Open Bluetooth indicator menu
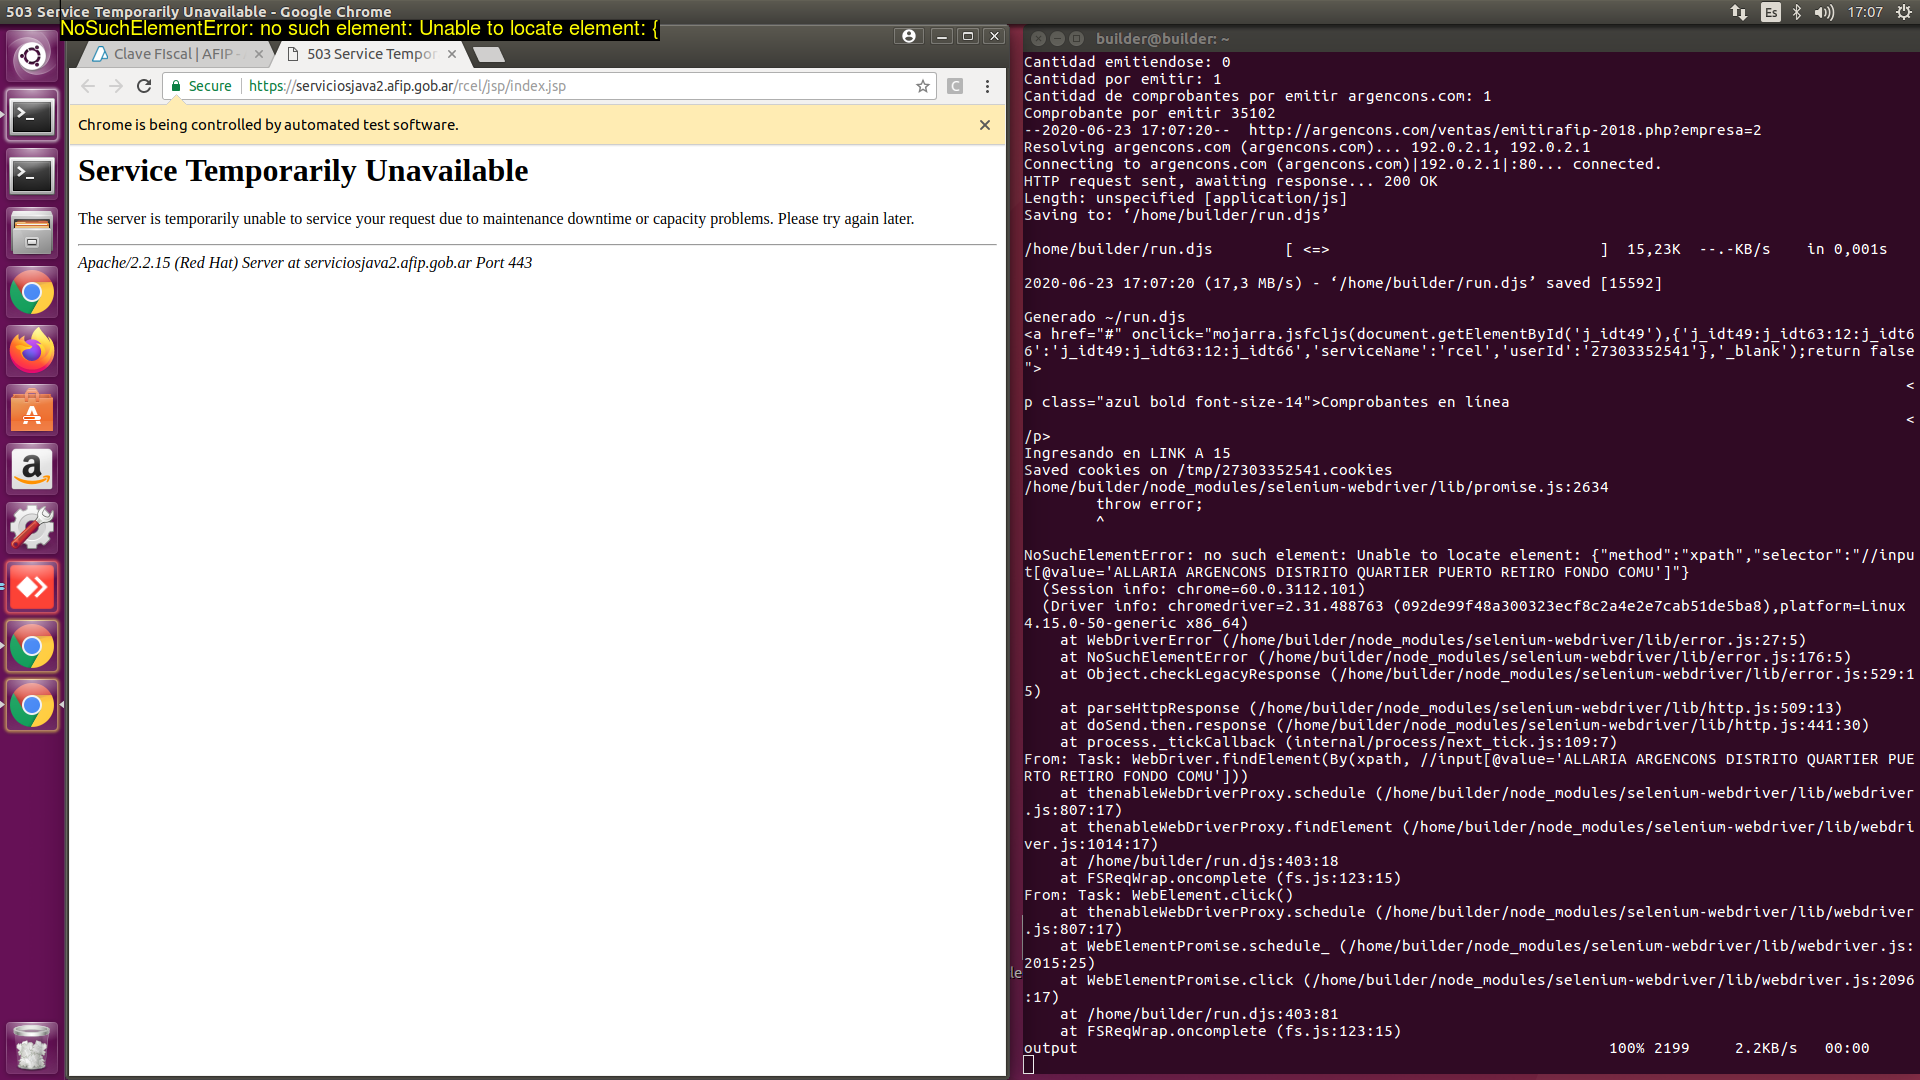 [1797, 12]
